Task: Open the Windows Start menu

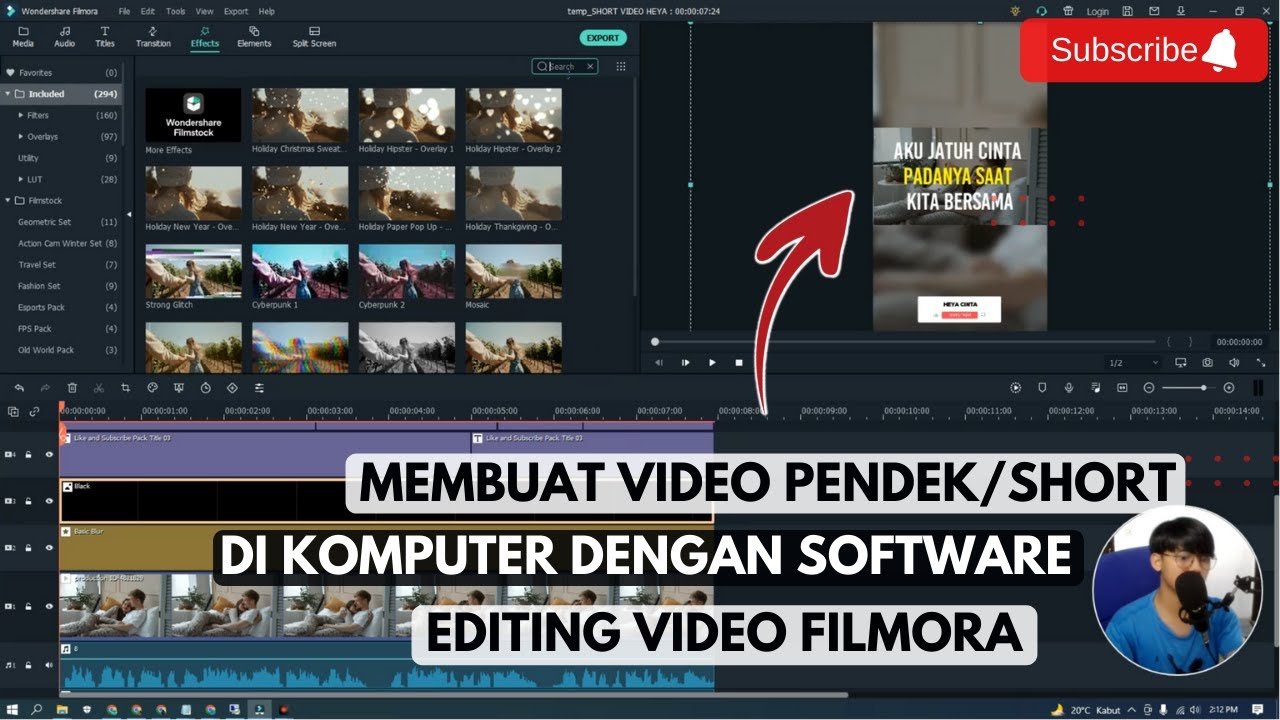Action: coord(11,709)
